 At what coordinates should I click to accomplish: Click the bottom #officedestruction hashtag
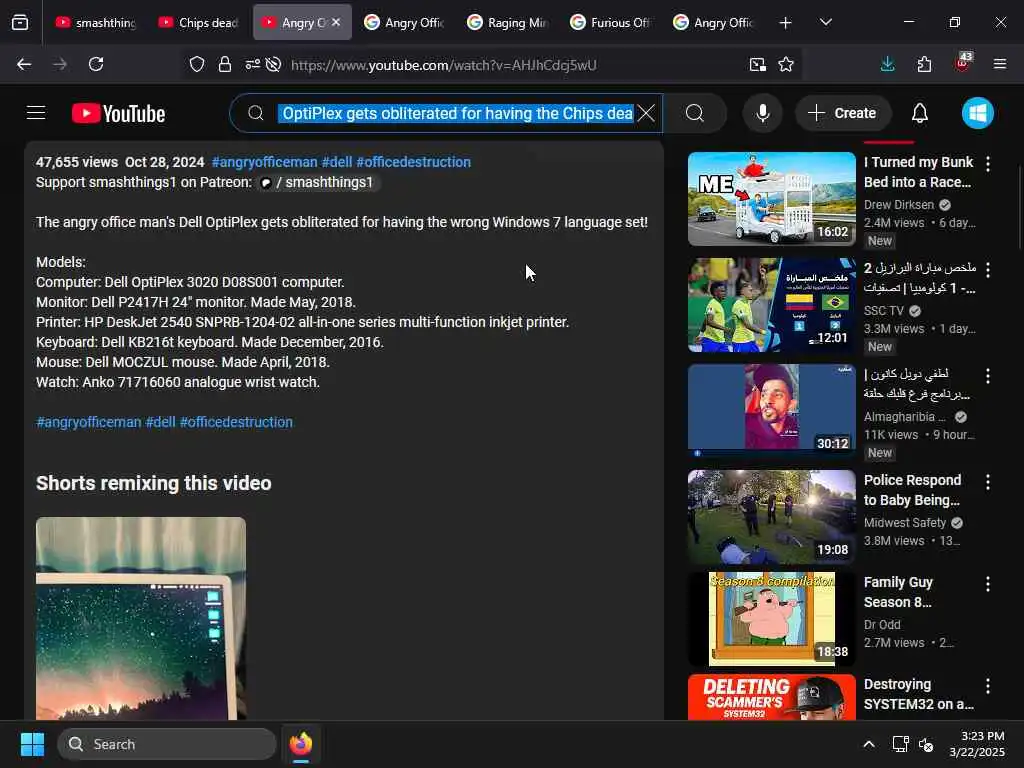point(236,422)
